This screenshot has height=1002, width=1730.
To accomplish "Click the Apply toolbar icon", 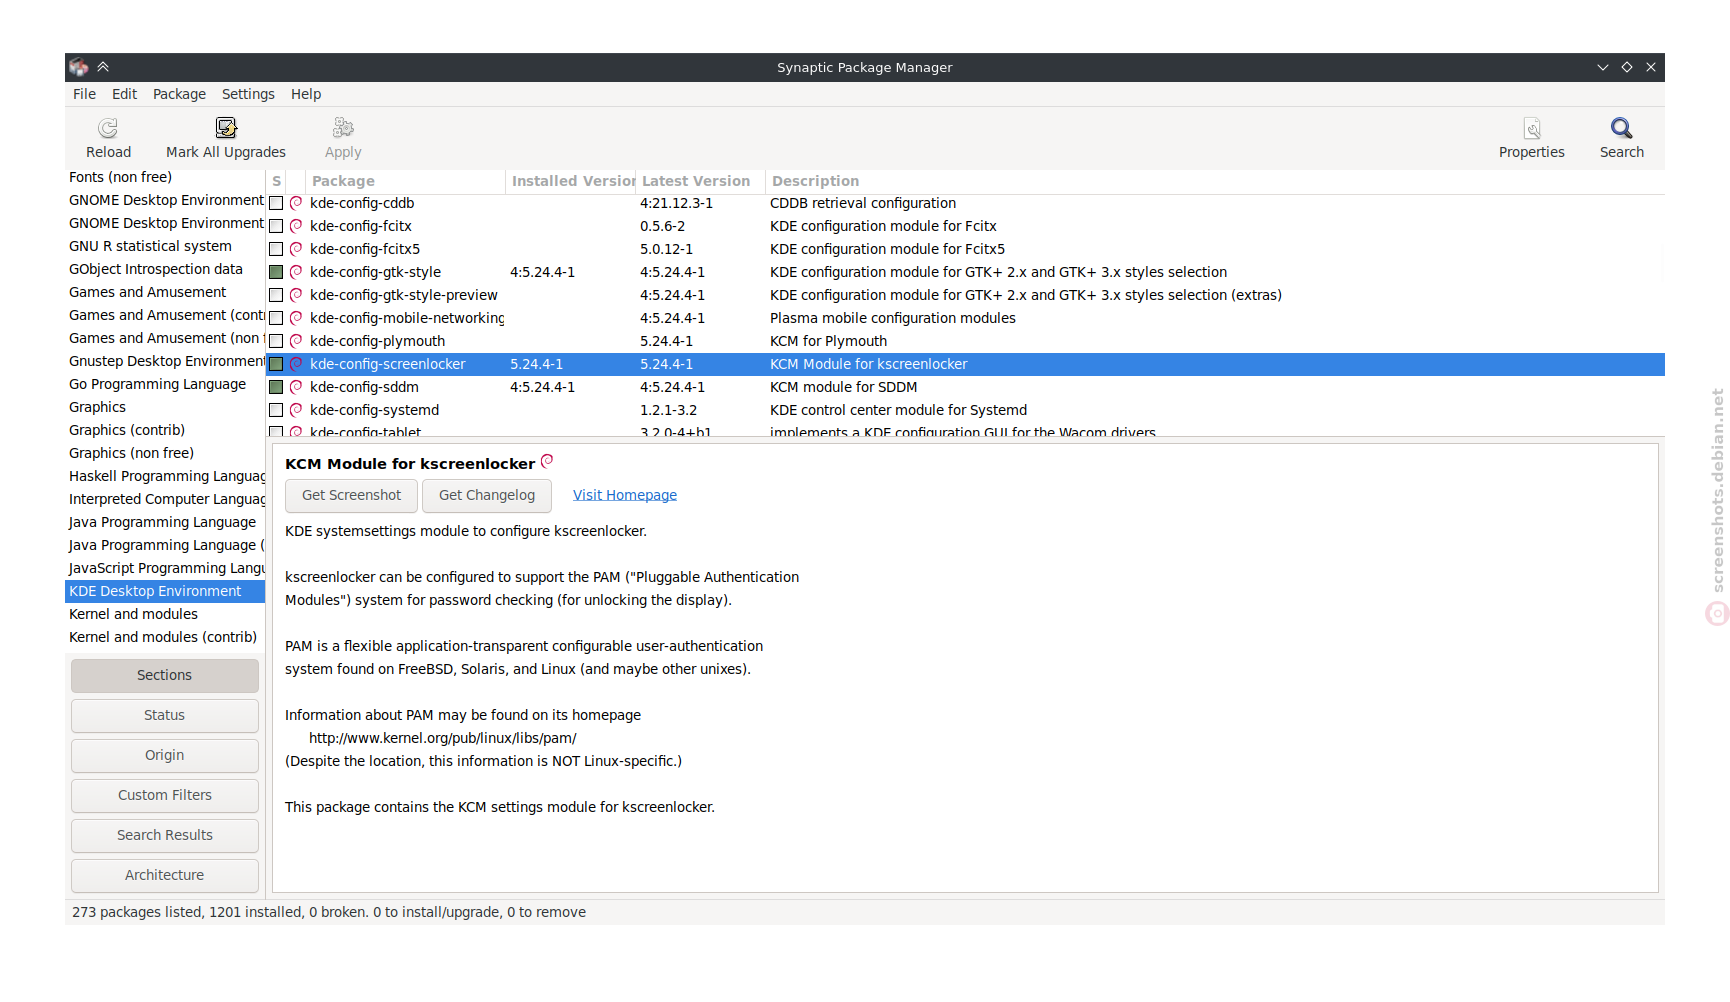I will (343, 128).
